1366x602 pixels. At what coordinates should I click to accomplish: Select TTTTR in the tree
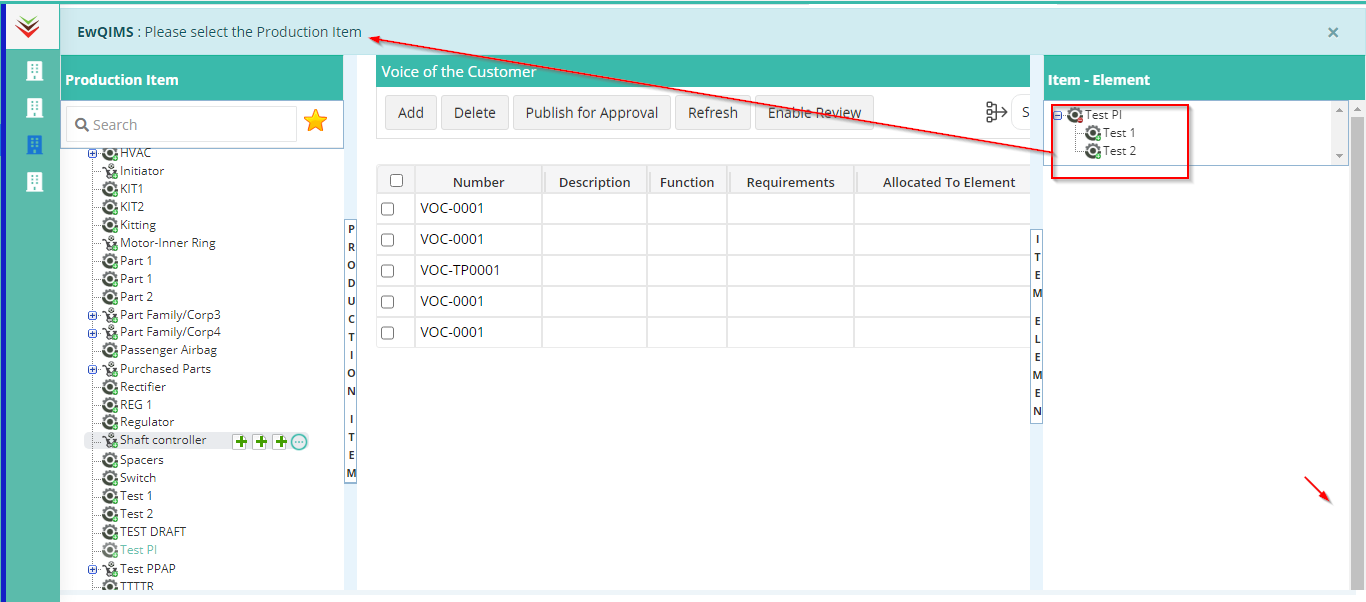[137, 587]
